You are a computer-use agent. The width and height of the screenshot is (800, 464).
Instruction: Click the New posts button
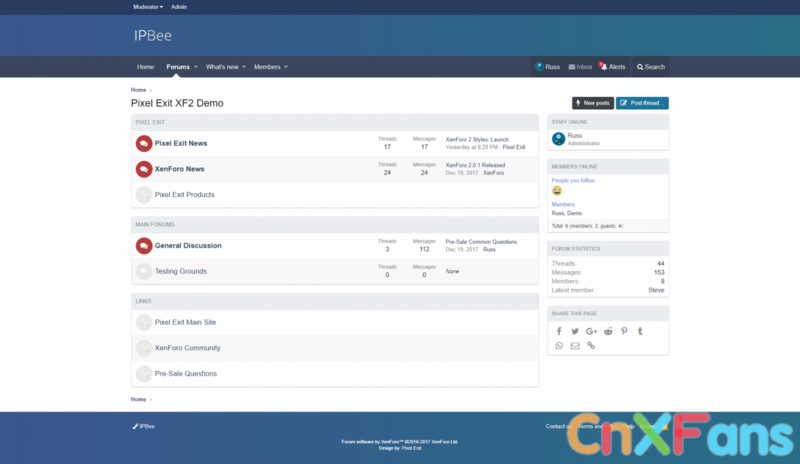click(592, 103)
